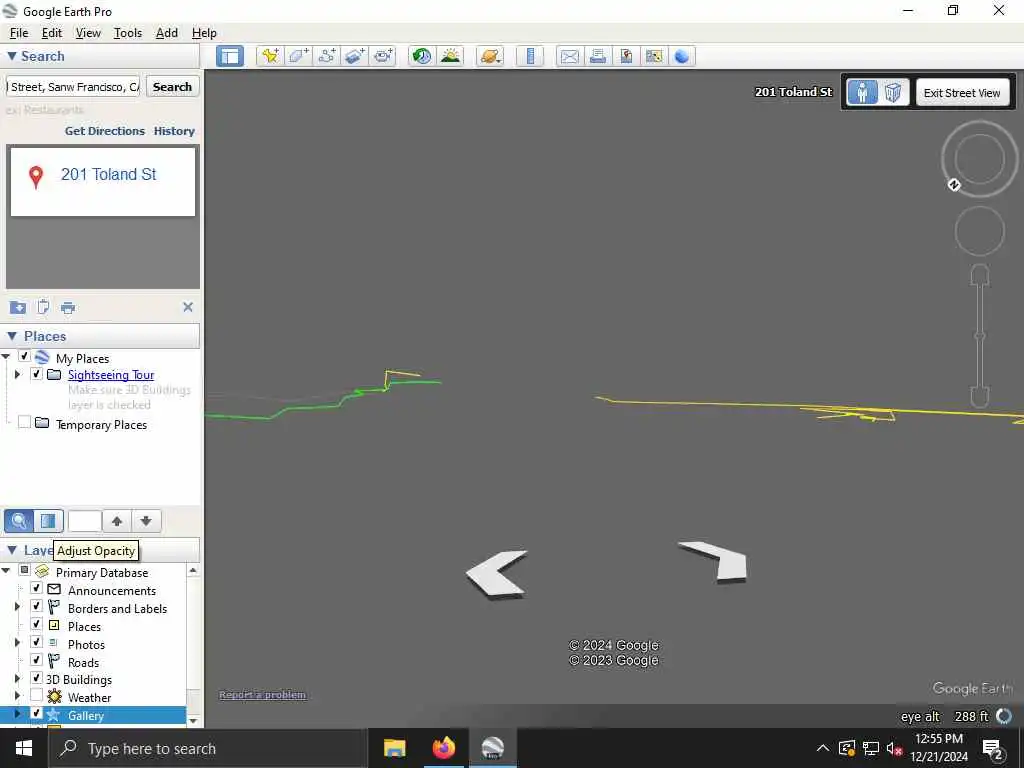Uncheck the Borders and Labels checkbox
This screenshot has height=768, width=1024.
(37, 607)
